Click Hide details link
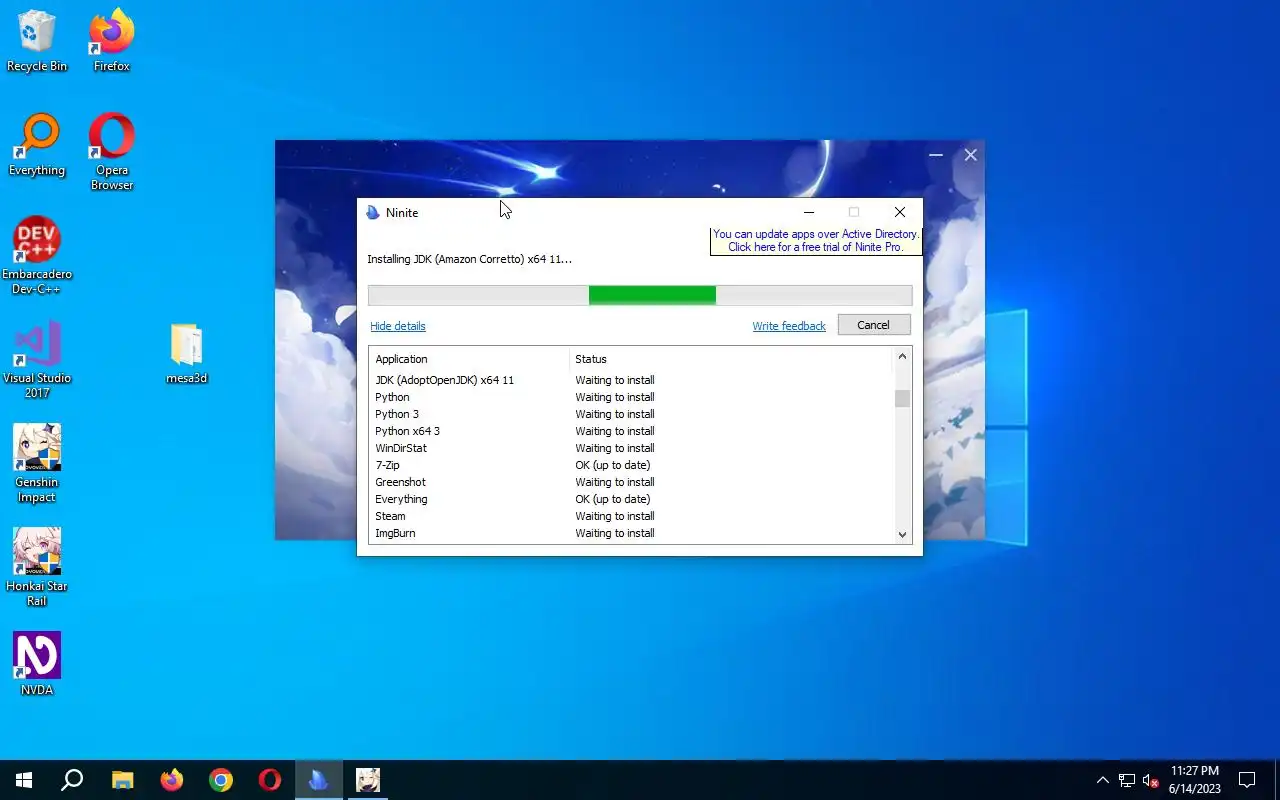The height and width of the screenshot is (800, 1280). (x=398, y=326)
